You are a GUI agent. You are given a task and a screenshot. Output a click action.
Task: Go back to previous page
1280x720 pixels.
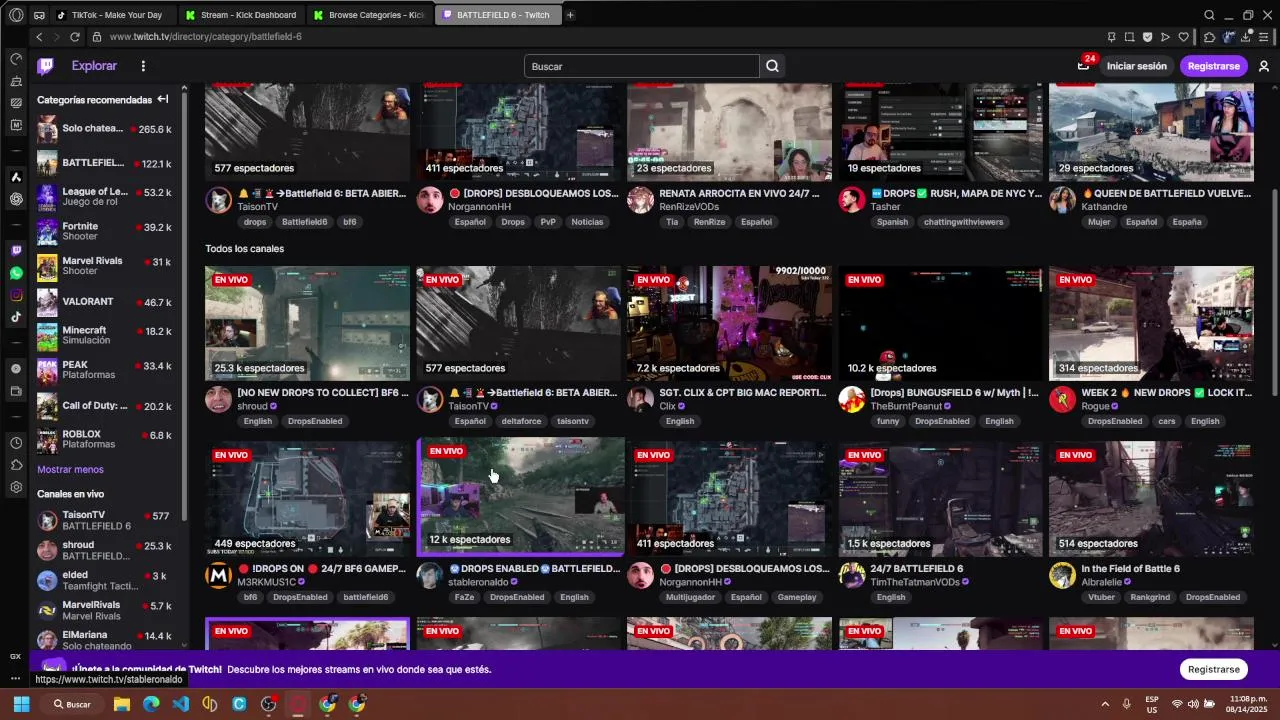39,37
